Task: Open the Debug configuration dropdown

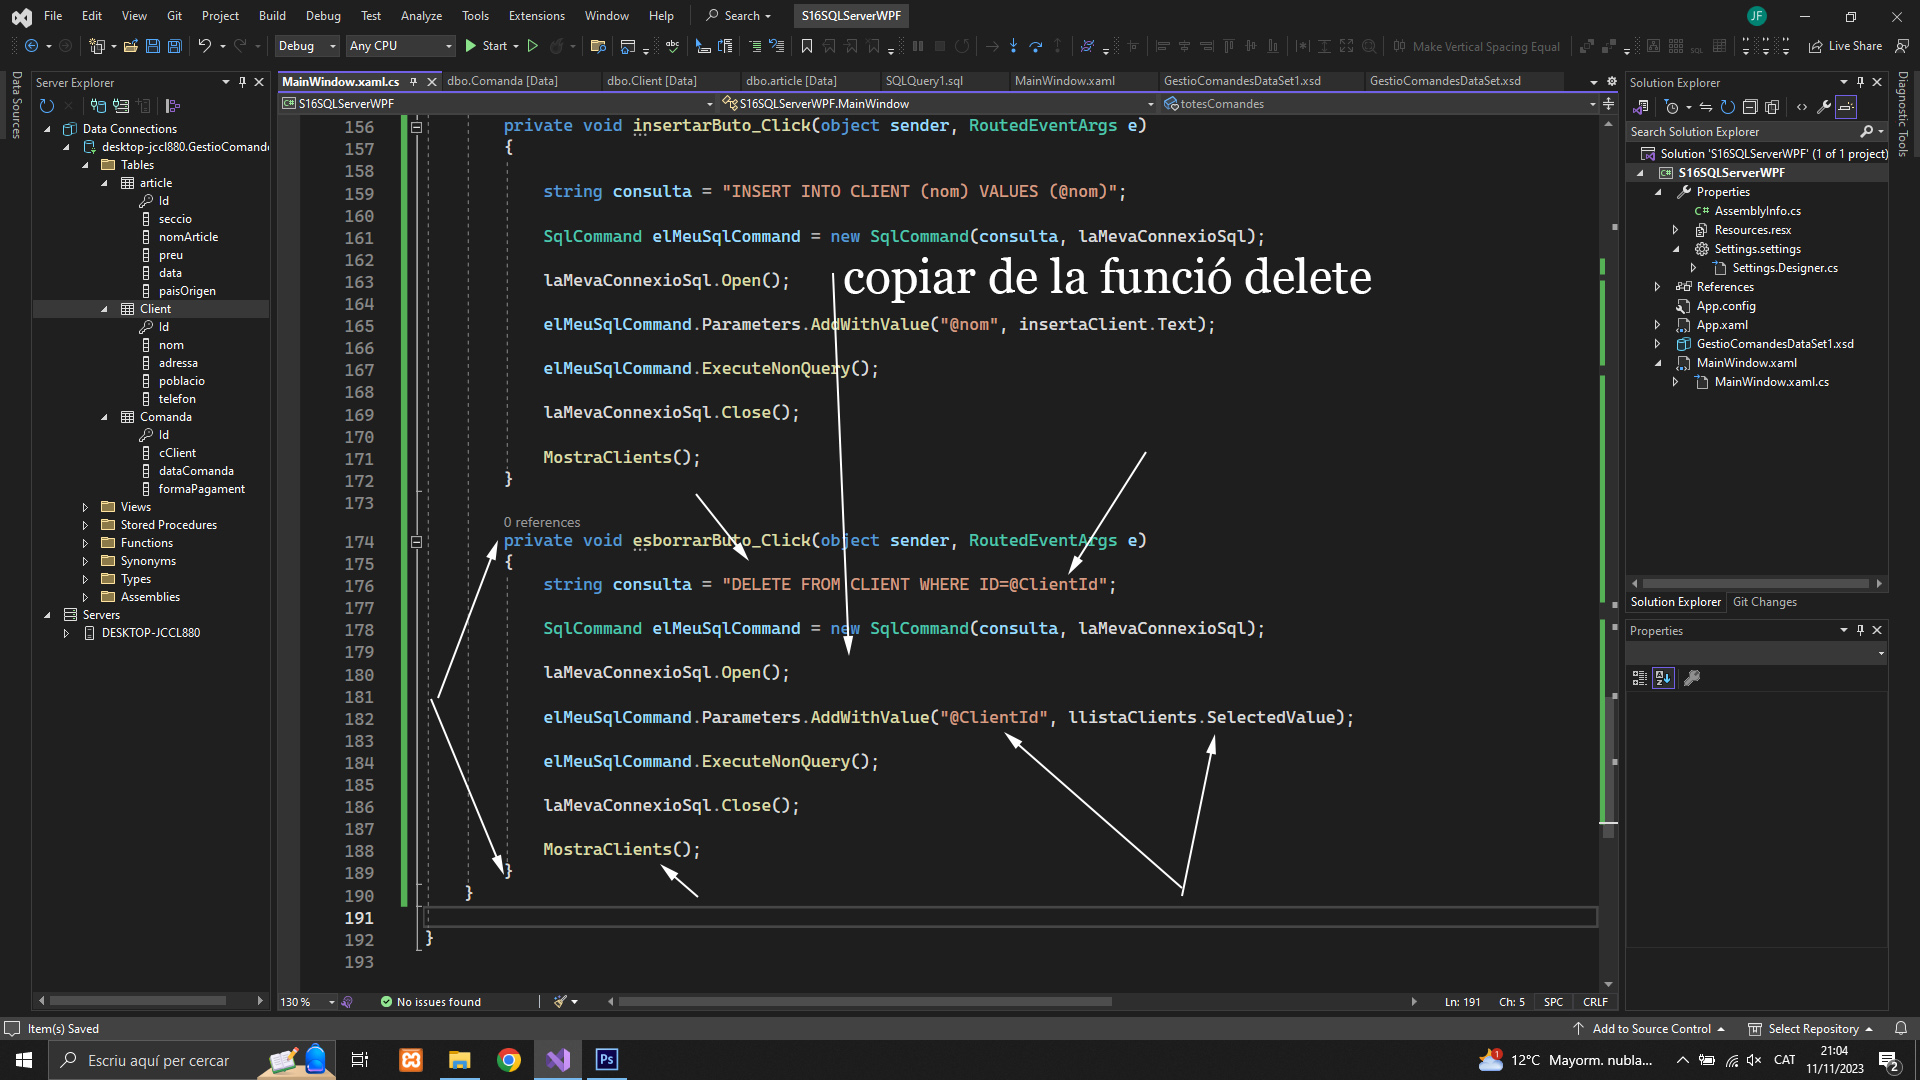Action: click(307, 46)
